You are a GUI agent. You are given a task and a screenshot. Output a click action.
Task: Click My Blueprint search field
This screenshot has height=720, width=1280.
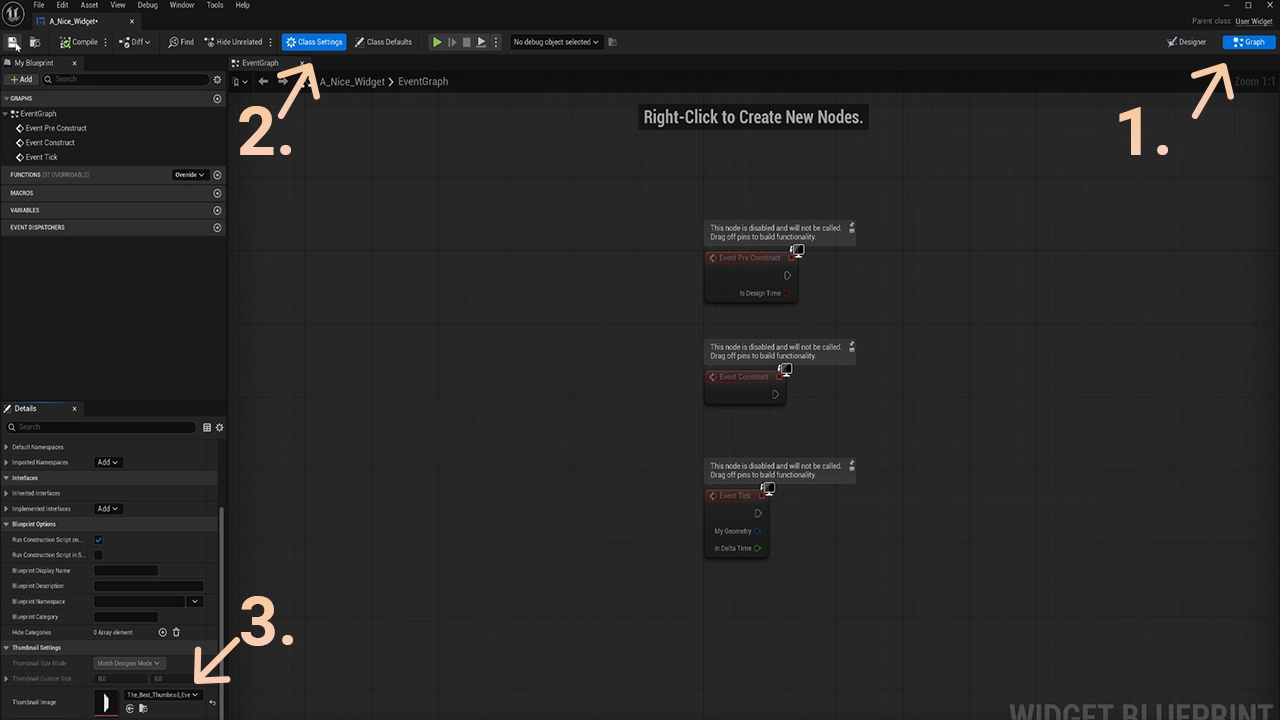[124, 79]
